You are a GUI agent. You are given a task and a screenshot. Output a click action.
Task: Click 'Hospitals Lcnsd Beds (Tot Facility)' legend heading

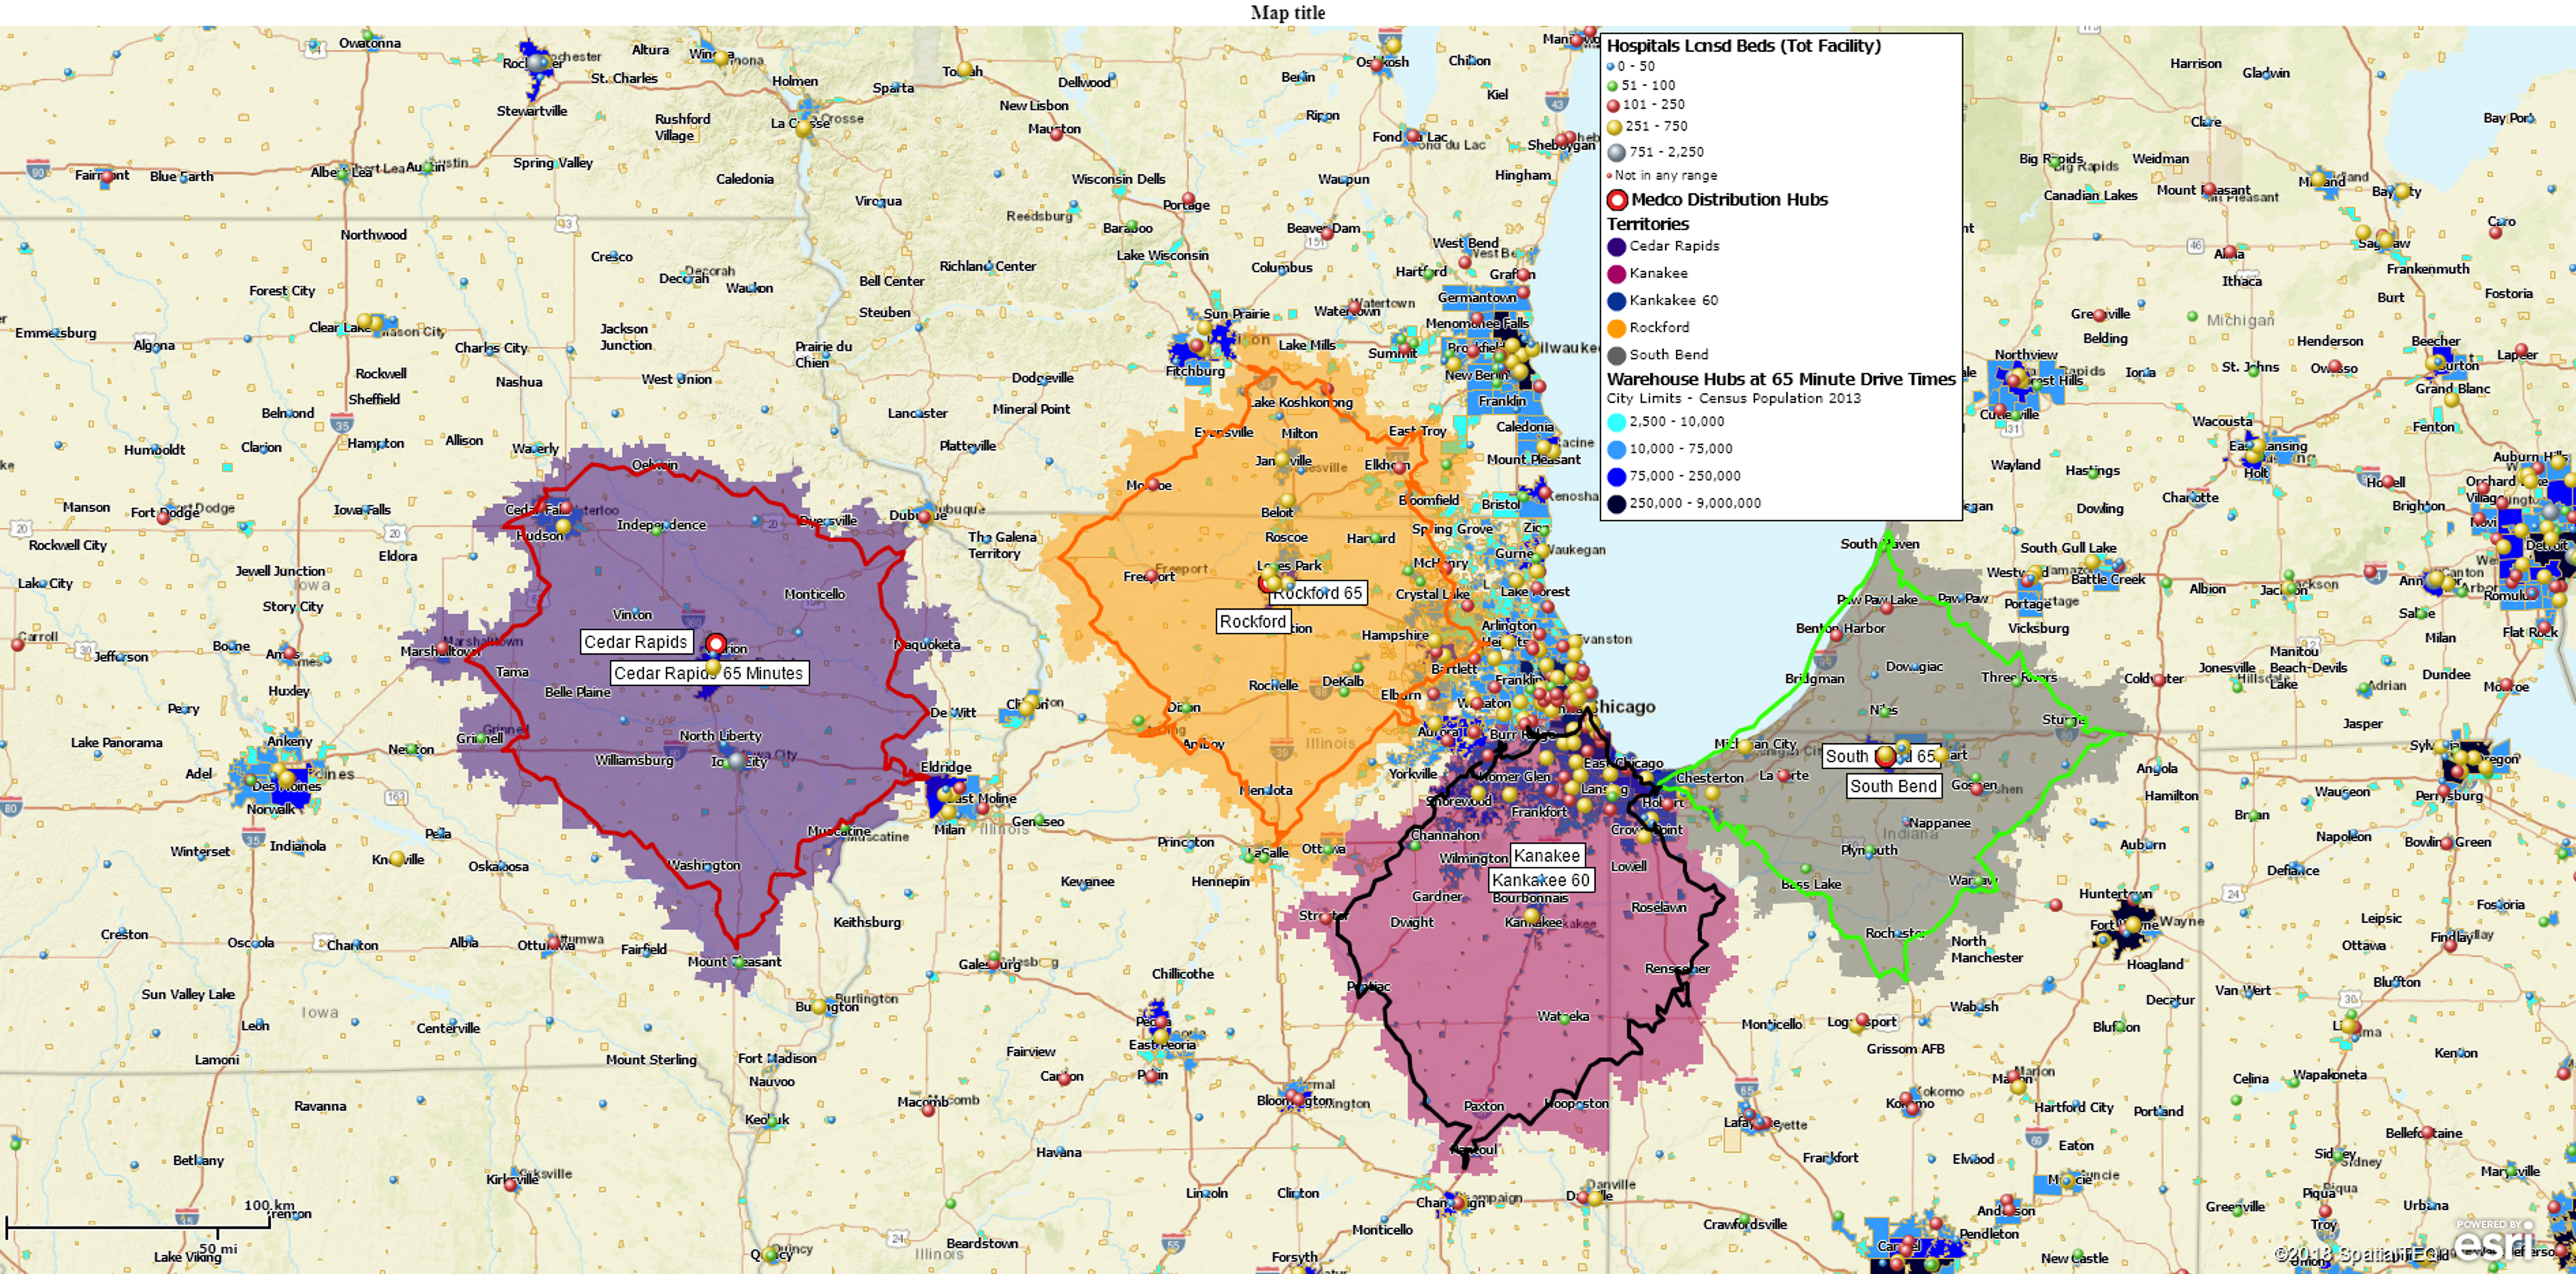click(1744, 46)
